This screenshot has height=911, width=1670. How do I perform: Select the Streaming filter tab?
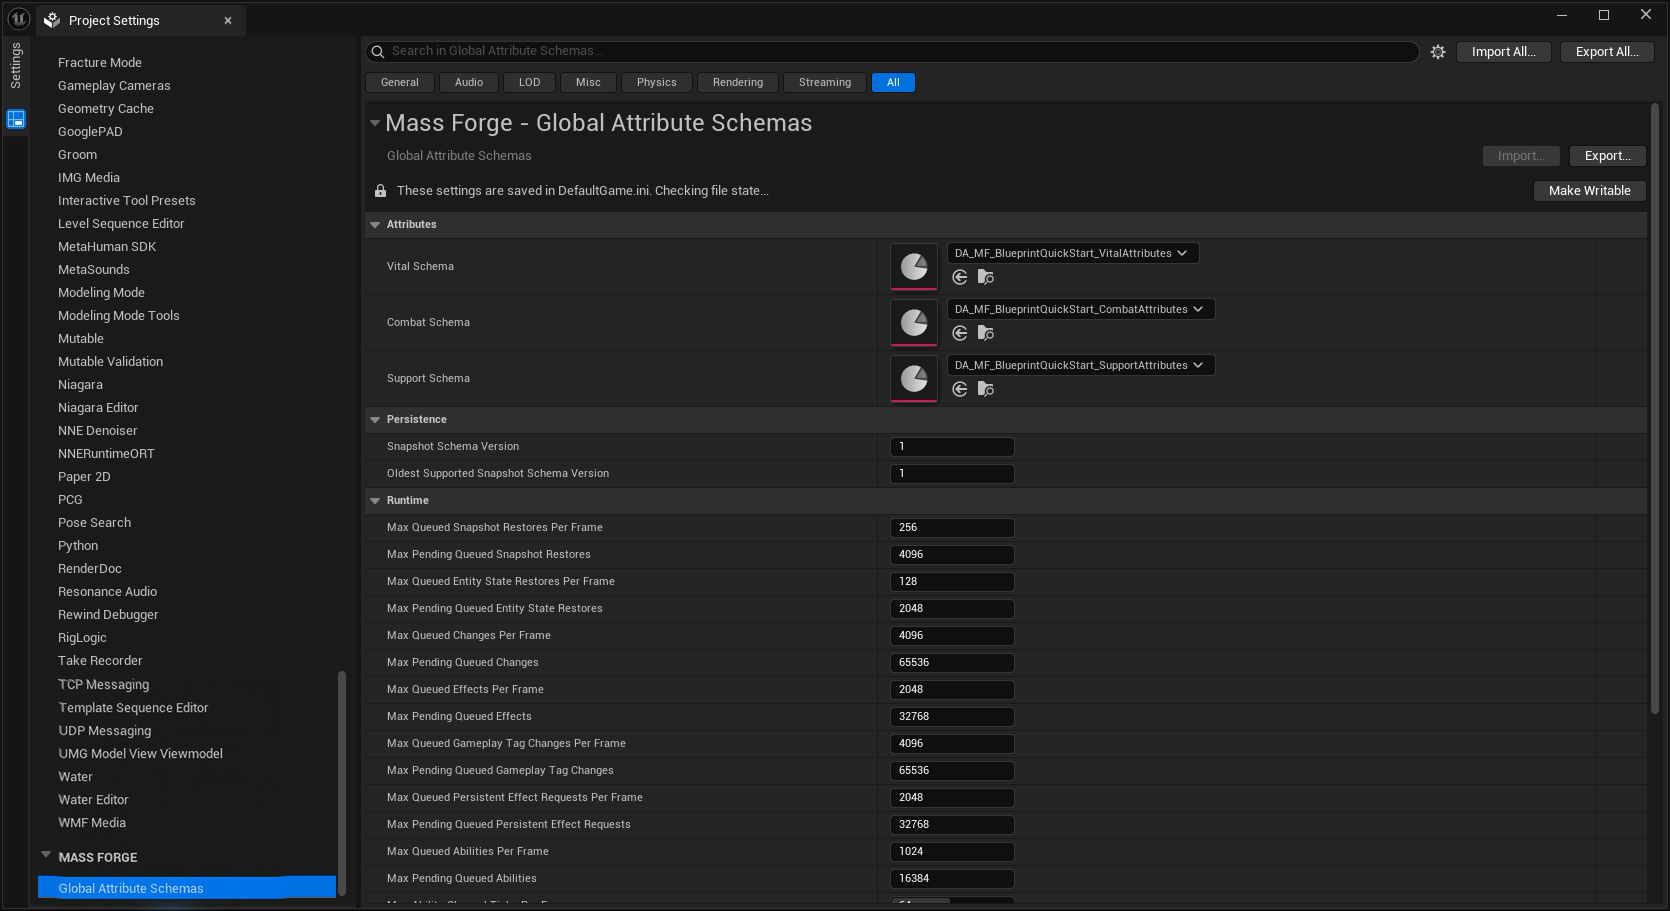[825, 83]
